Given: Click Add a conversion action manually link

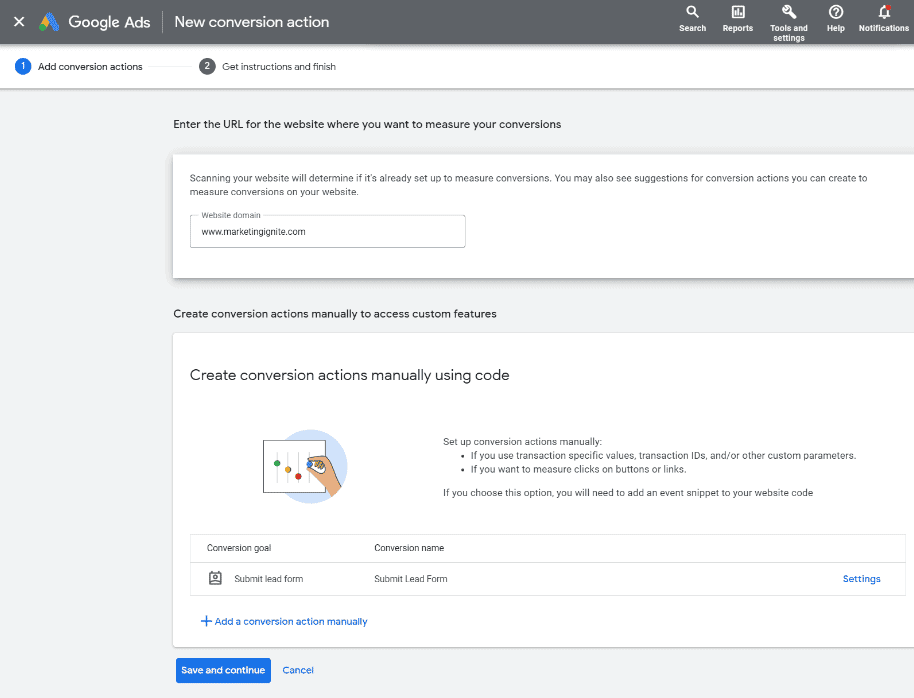Looking at the screenshot, I should pos(290,622).
